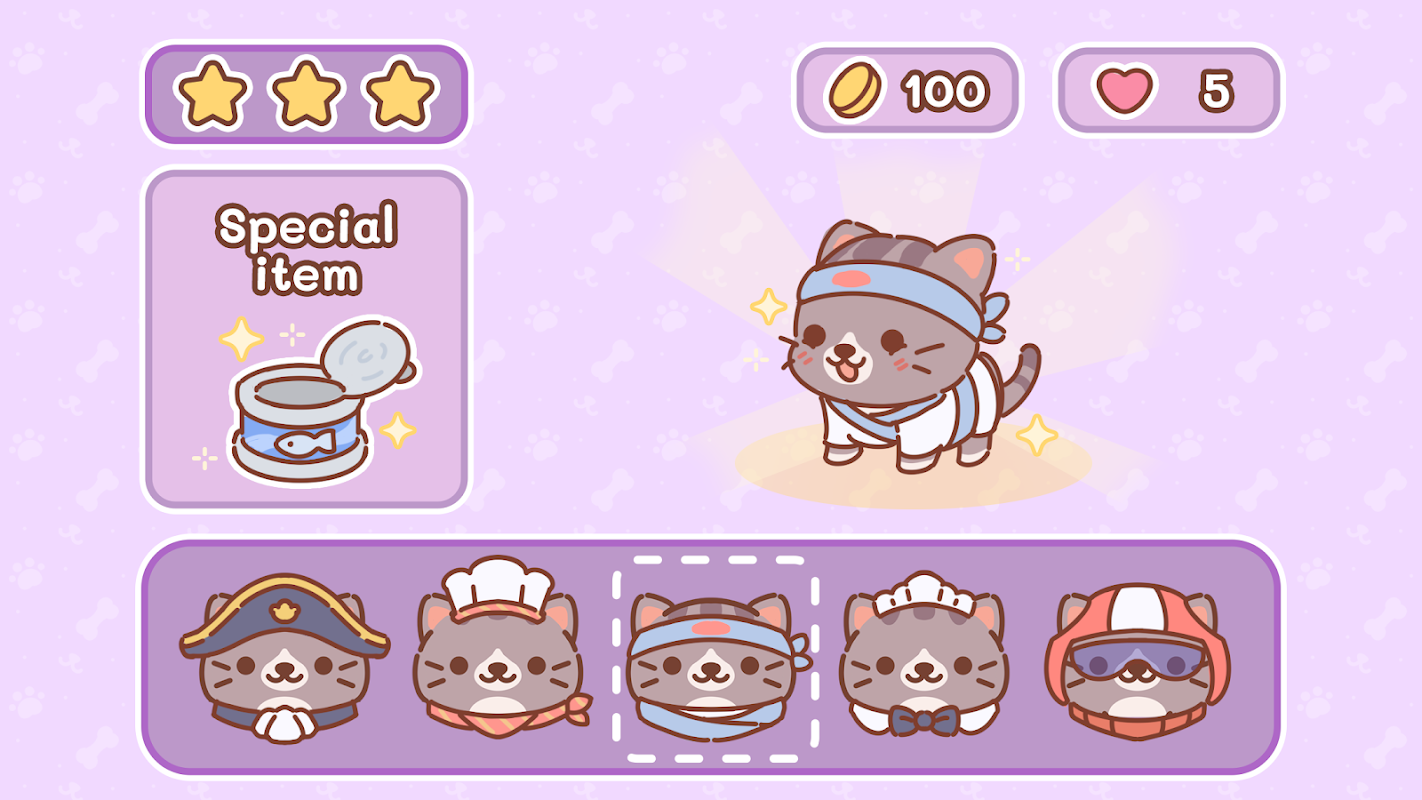Click the first yellow star

212,93
